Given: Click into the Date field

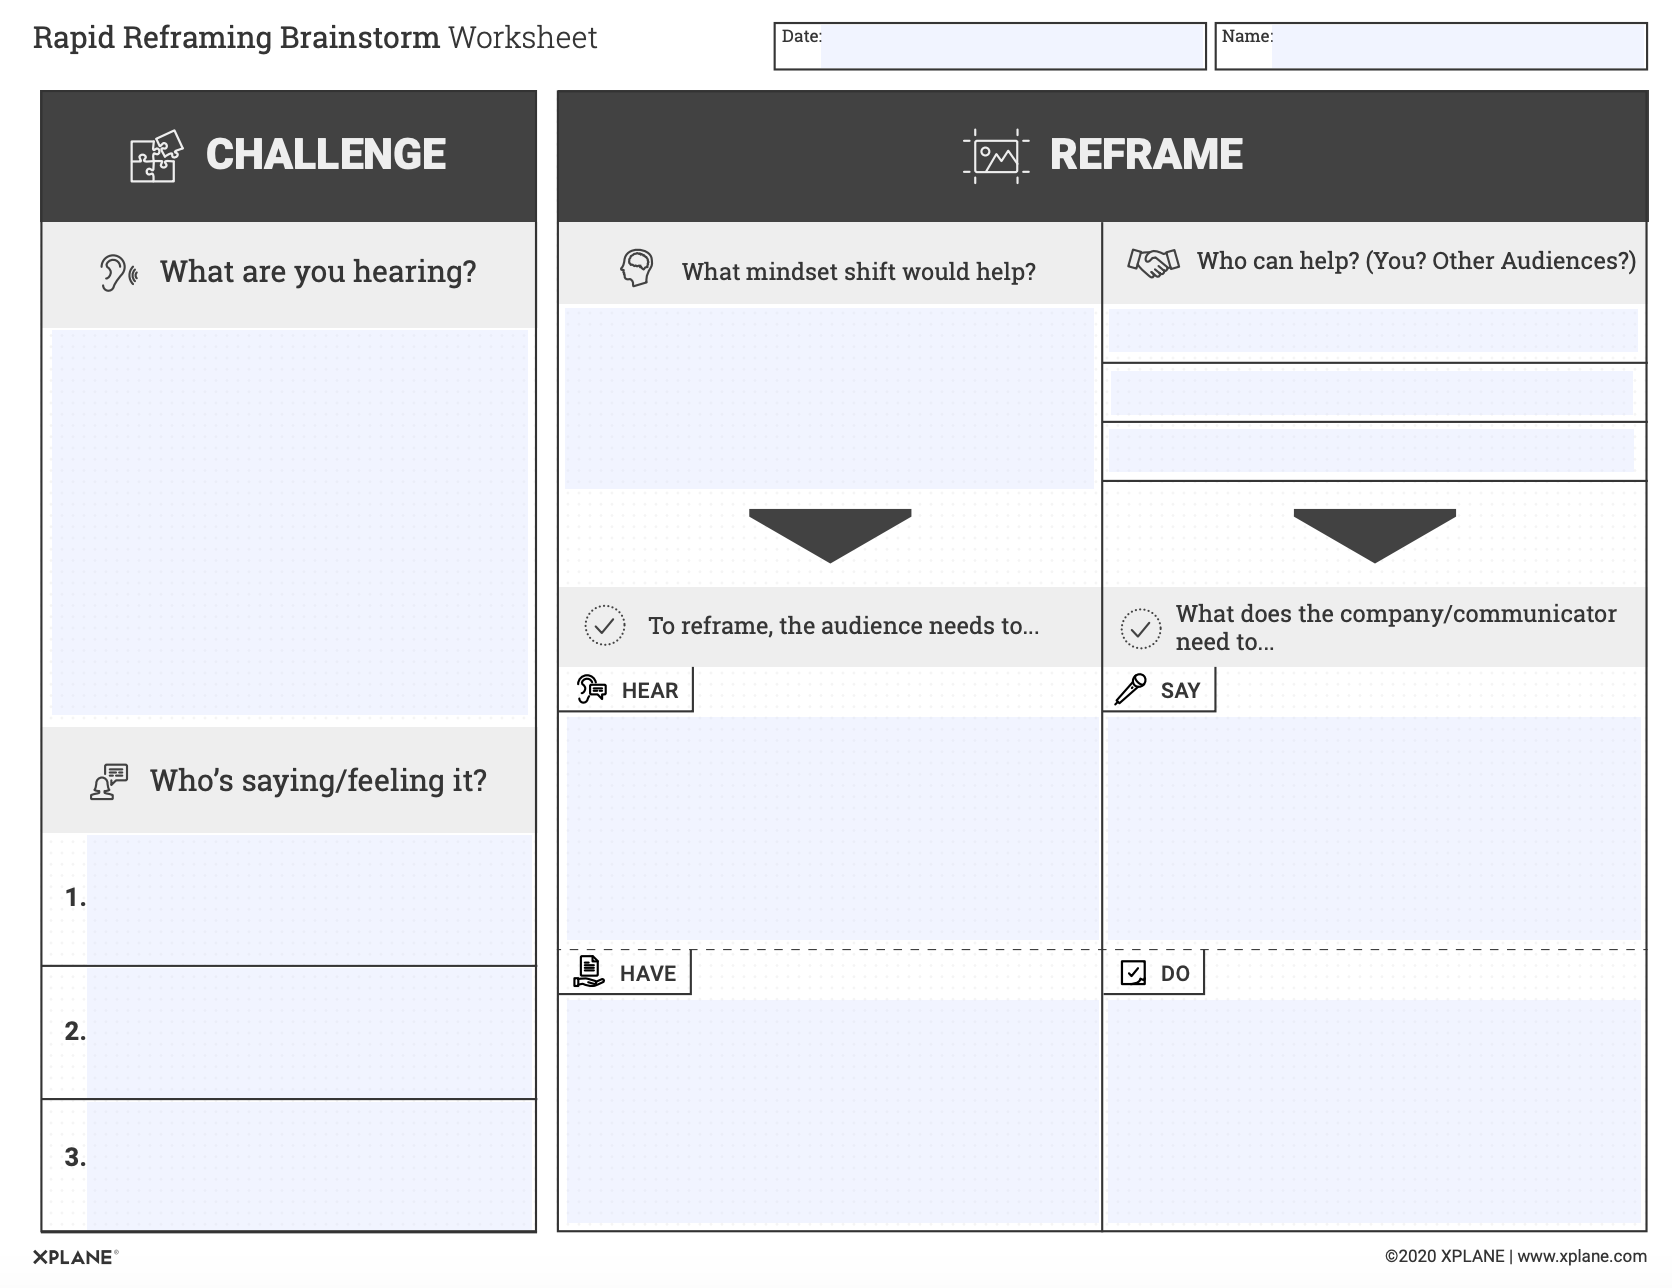Looking at the screenshot, I should (1012, 47).
